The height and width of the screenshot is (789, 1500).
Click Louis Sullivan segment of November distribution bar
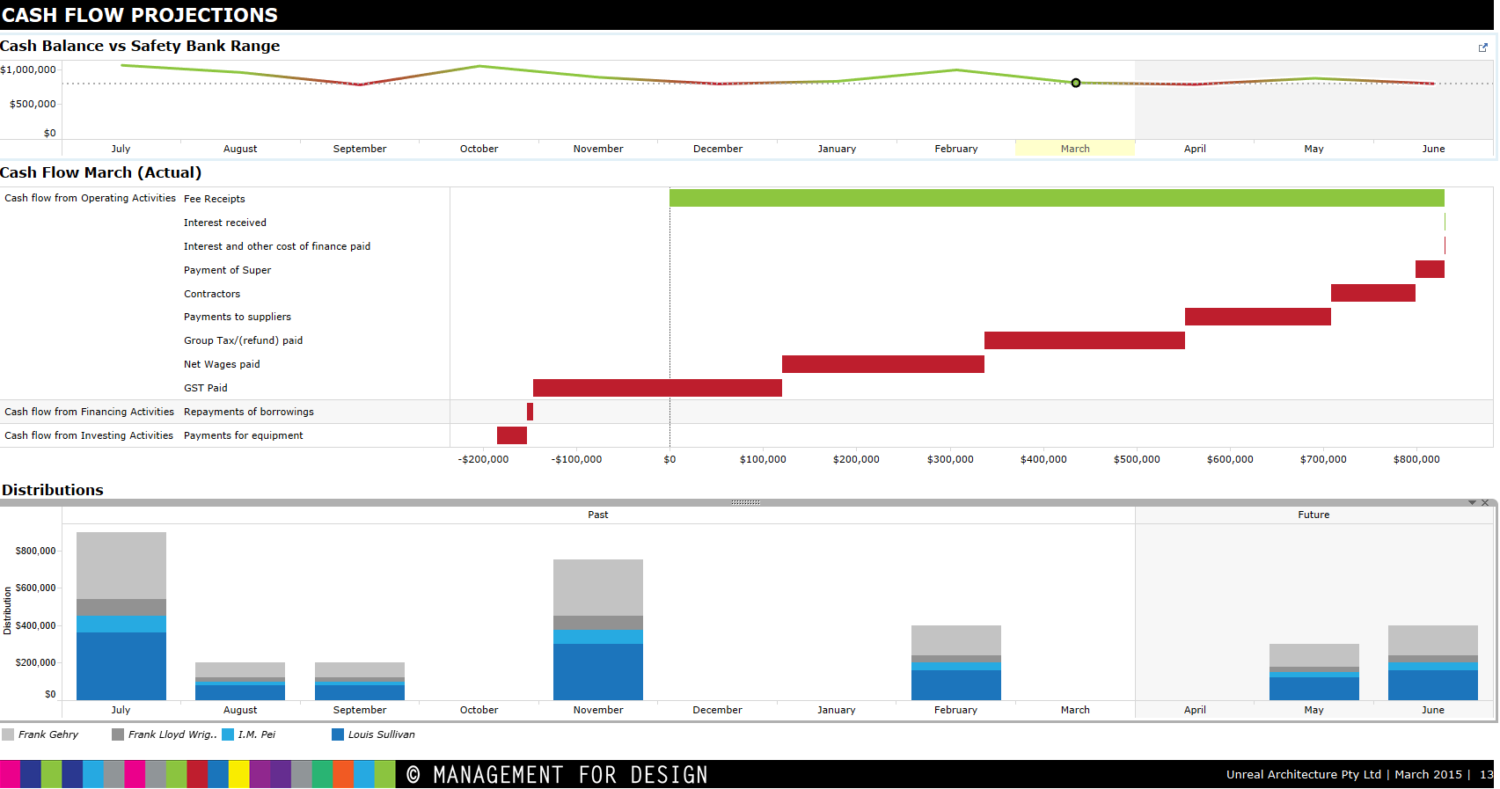[x=598, y=672]
